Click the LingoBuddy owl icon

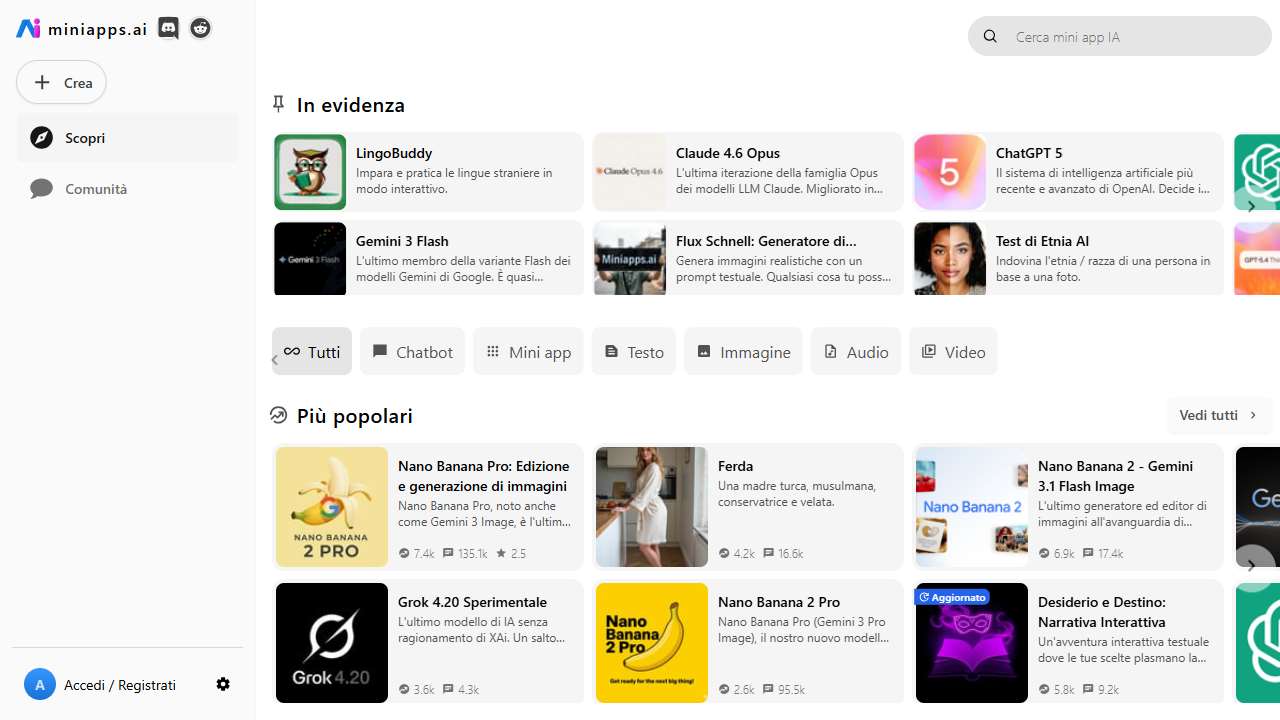pos(310,172)
